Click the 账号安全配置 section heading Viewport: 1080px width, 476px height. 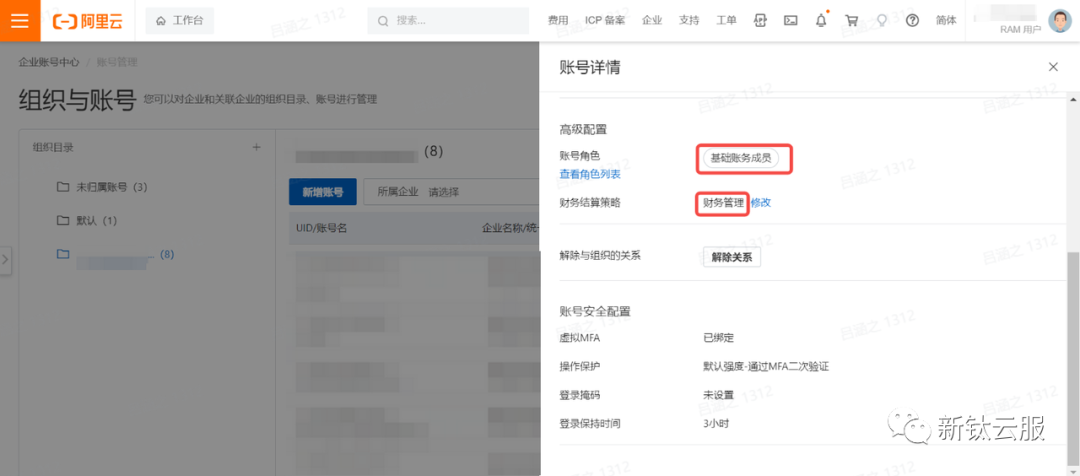click(595, 311)
